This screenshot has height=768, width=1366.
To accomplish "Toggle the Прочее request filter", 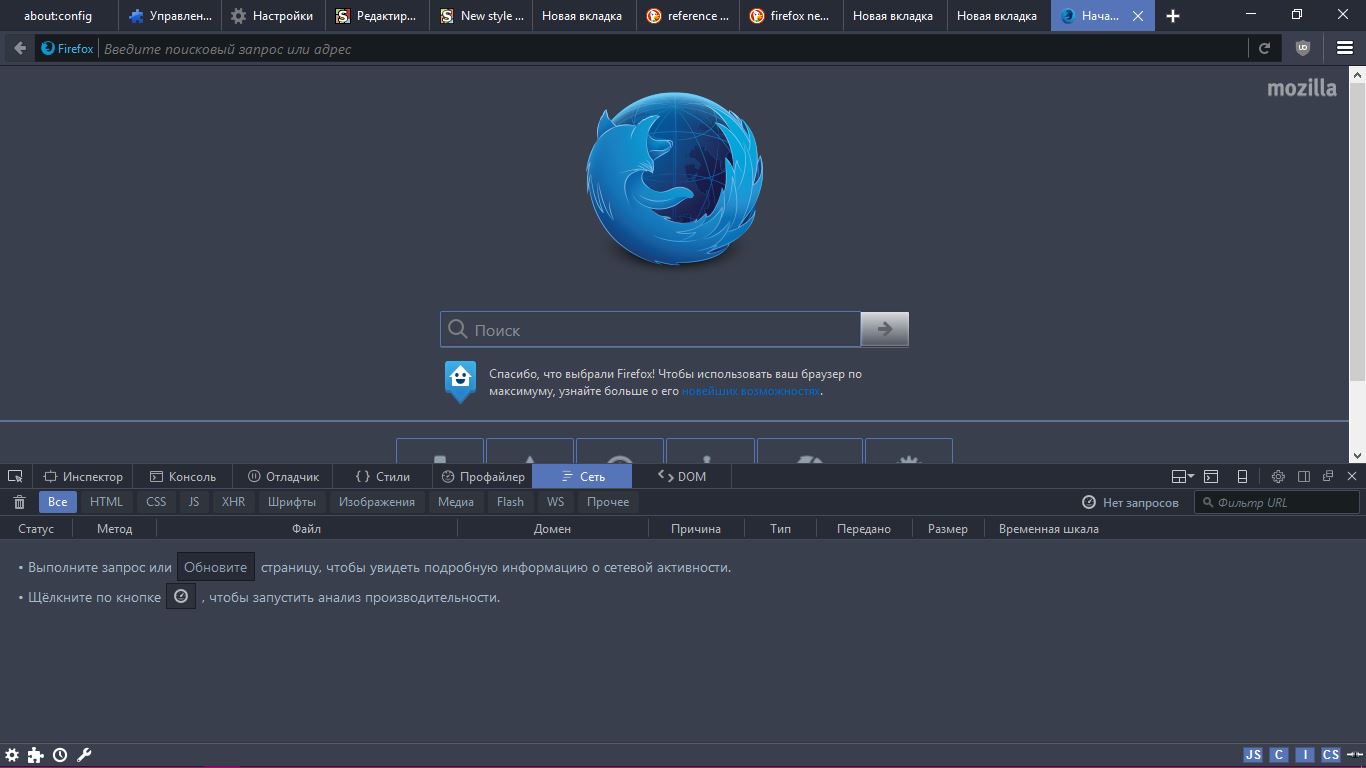I will (608, 502).
